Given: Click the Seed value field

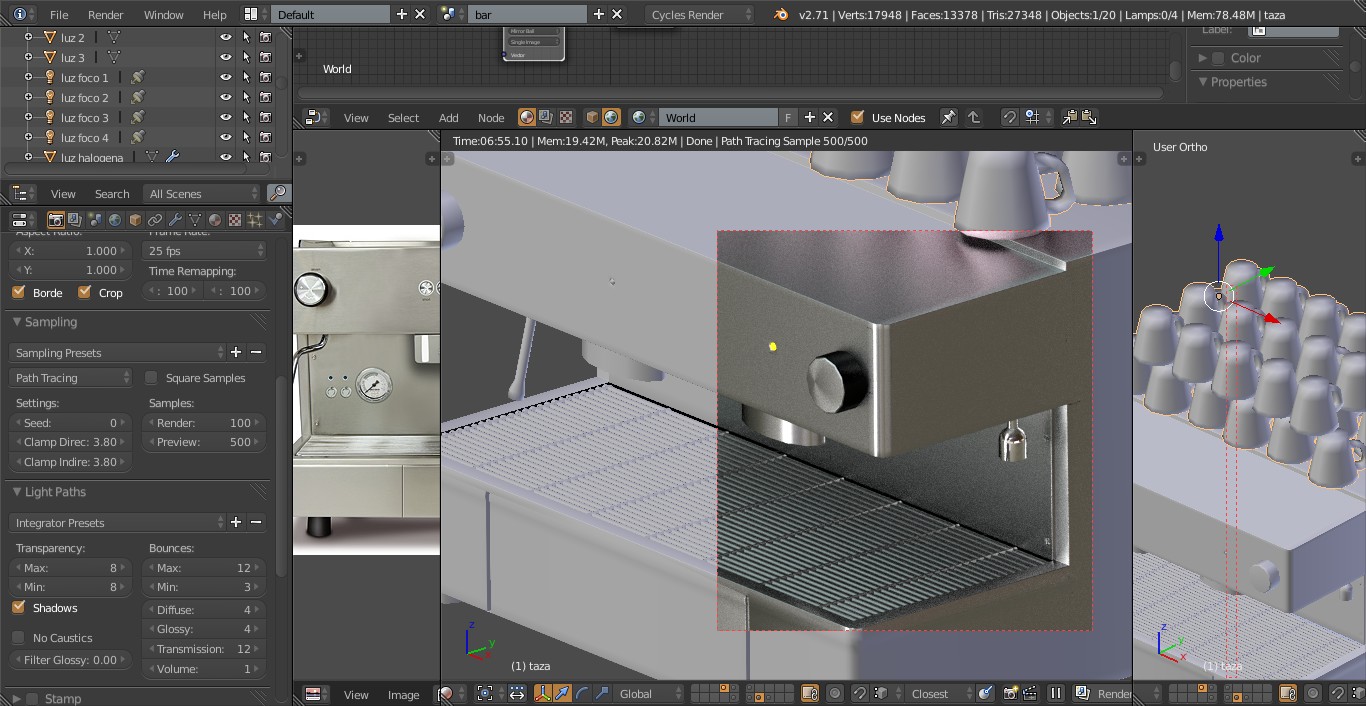Looking at the screenshot, I should pos(70,423).
